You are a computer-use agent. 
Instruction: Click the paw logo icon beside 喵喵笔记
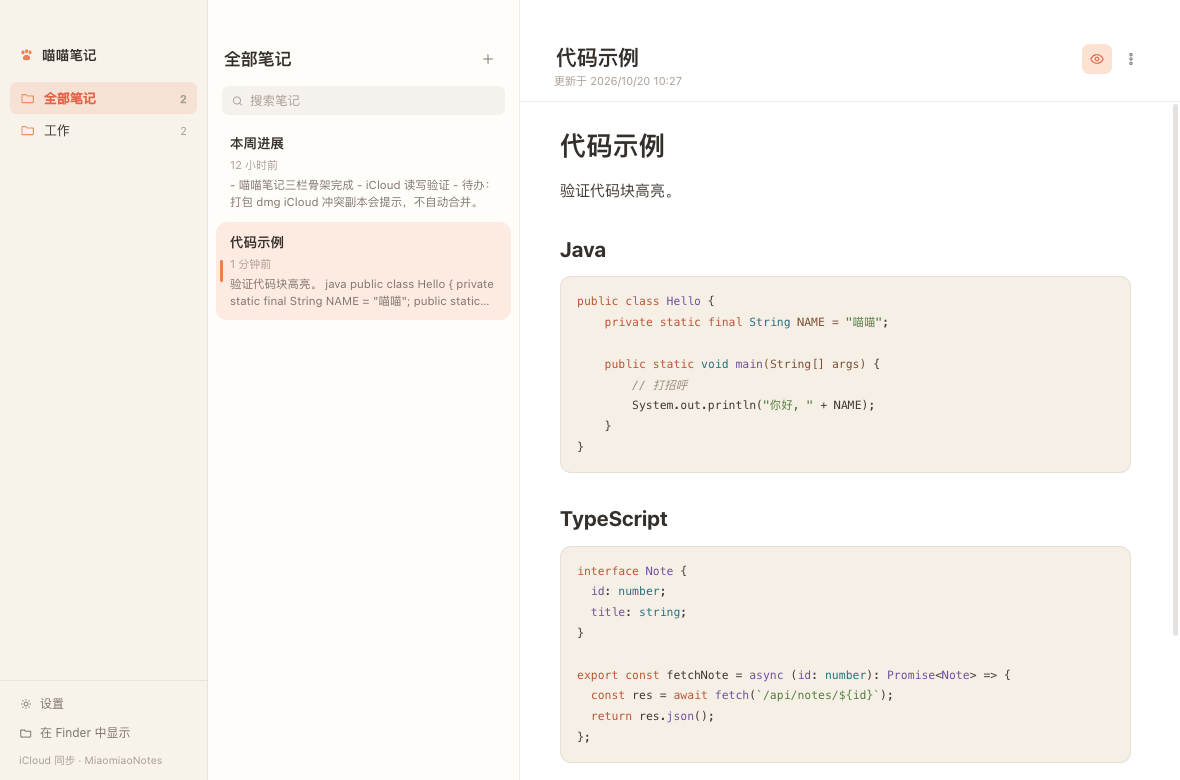click(x=26, y=55)
